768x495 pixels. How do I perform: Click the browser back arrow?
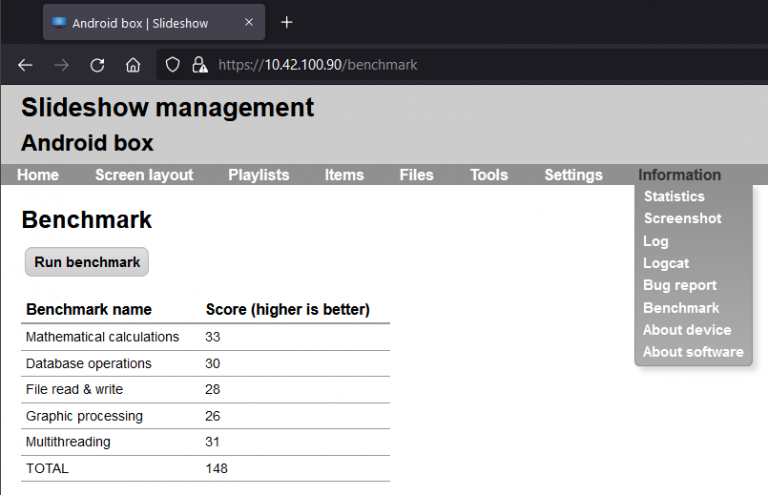[x=25, y=65]
